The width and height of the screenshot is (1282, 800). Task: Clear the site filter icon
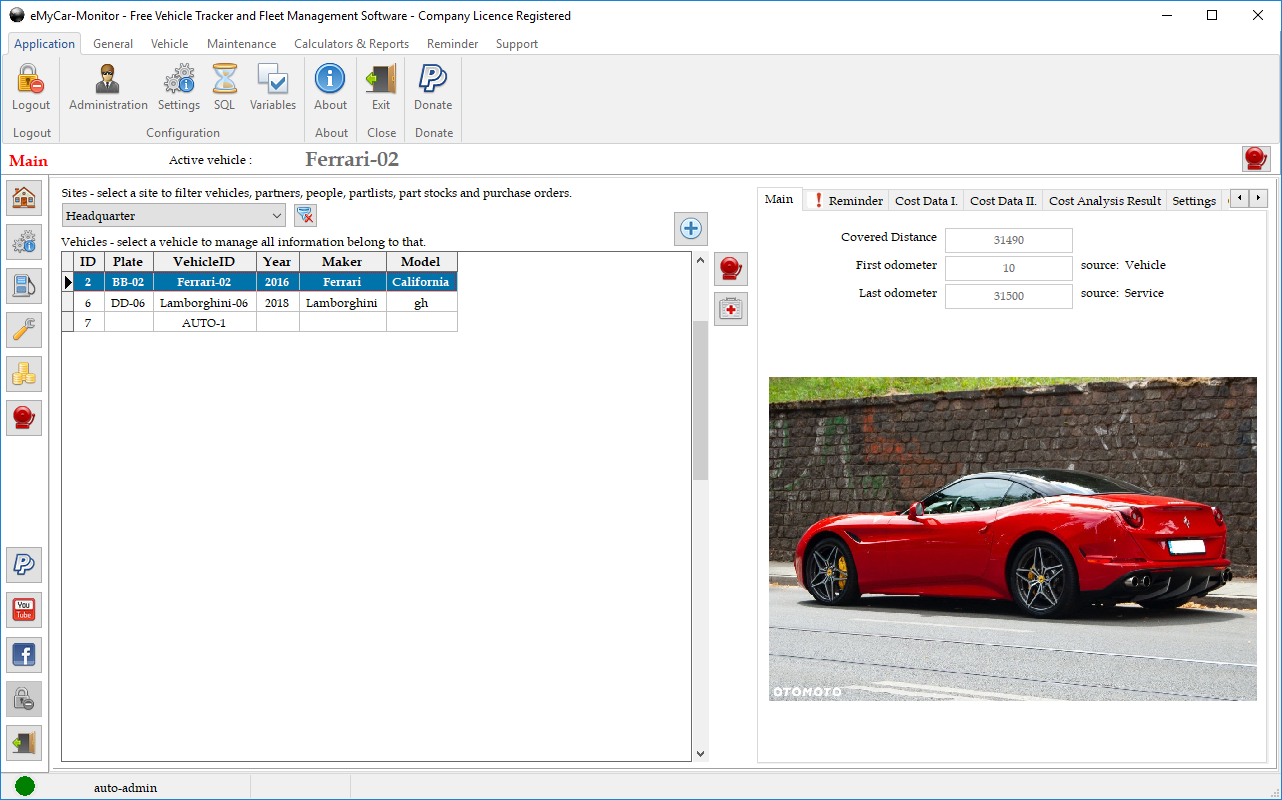(306, 215)
